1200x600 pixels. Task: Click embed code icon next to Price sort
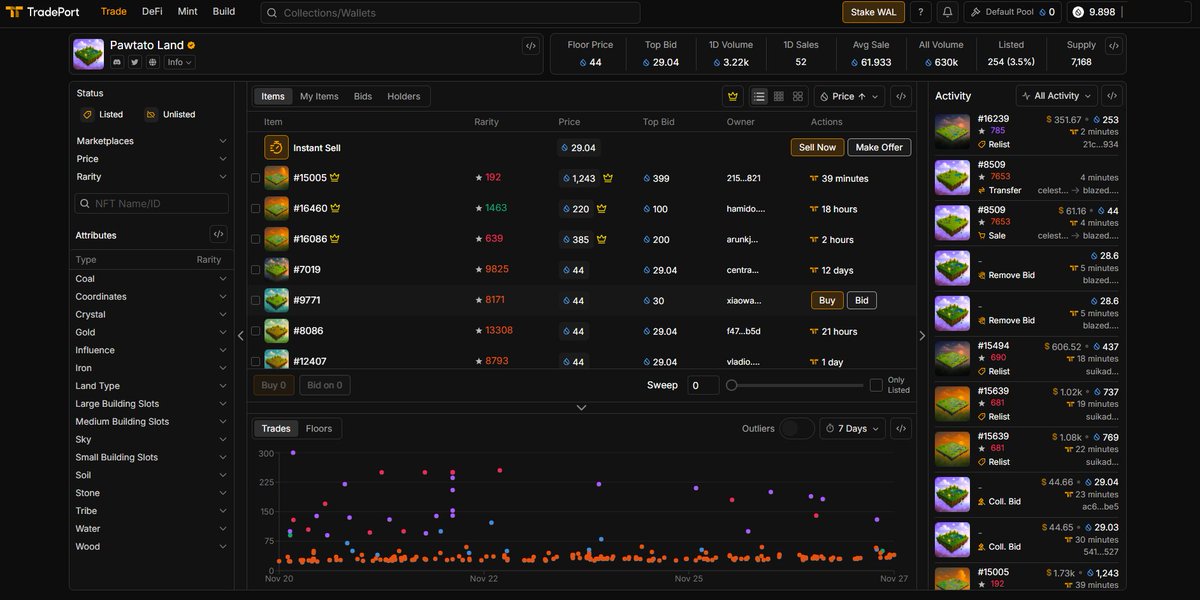(x=901, y=96)
